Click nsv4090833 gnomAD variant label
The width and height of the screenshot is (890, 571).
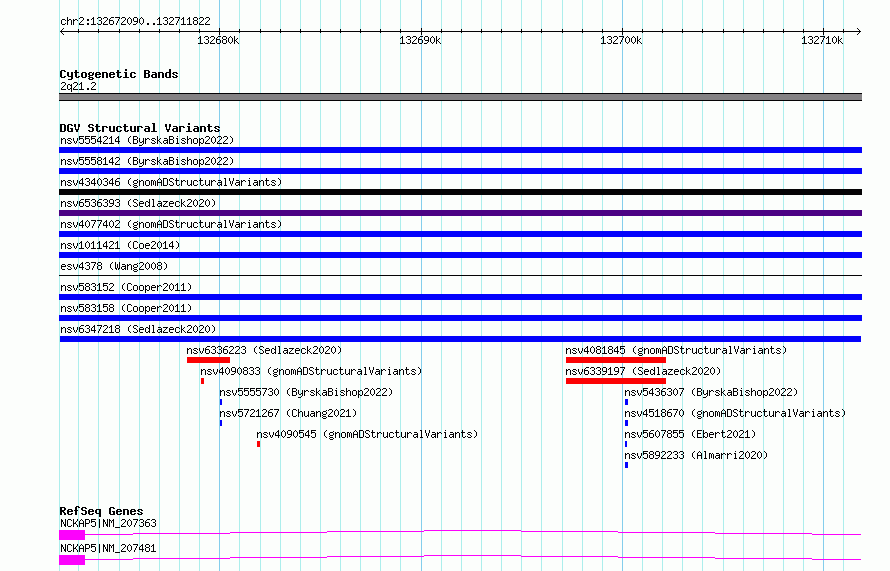tap(311, 371)
